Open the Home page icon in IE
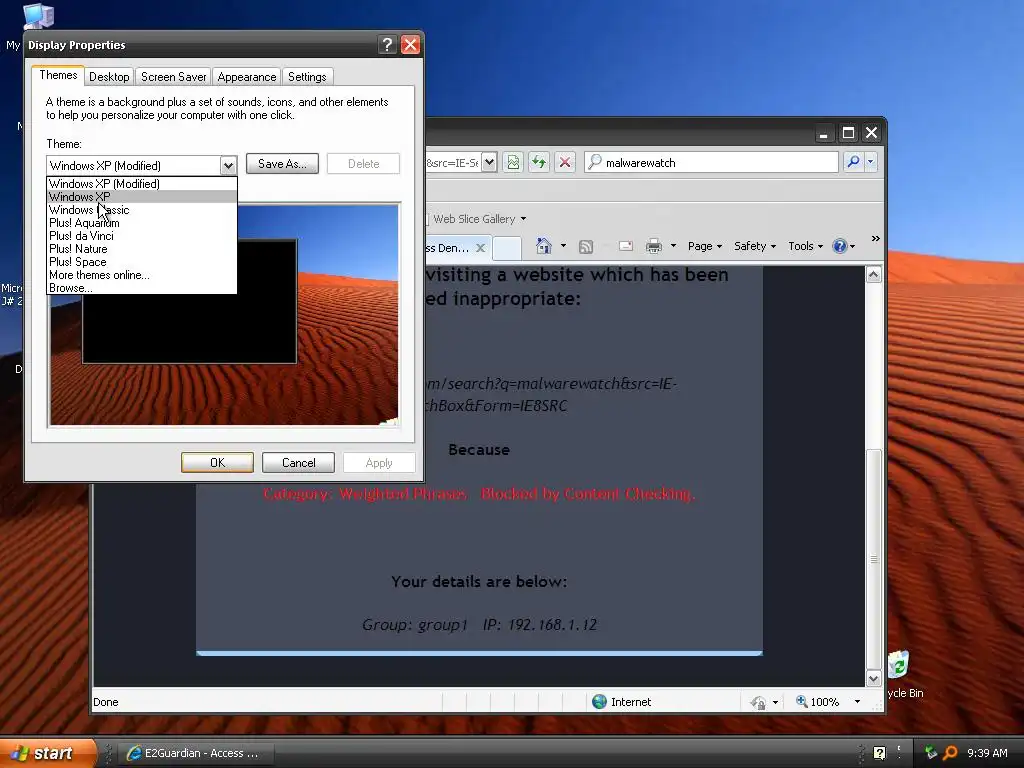The width and height of the screenshot is (1024, 768). 543,246
